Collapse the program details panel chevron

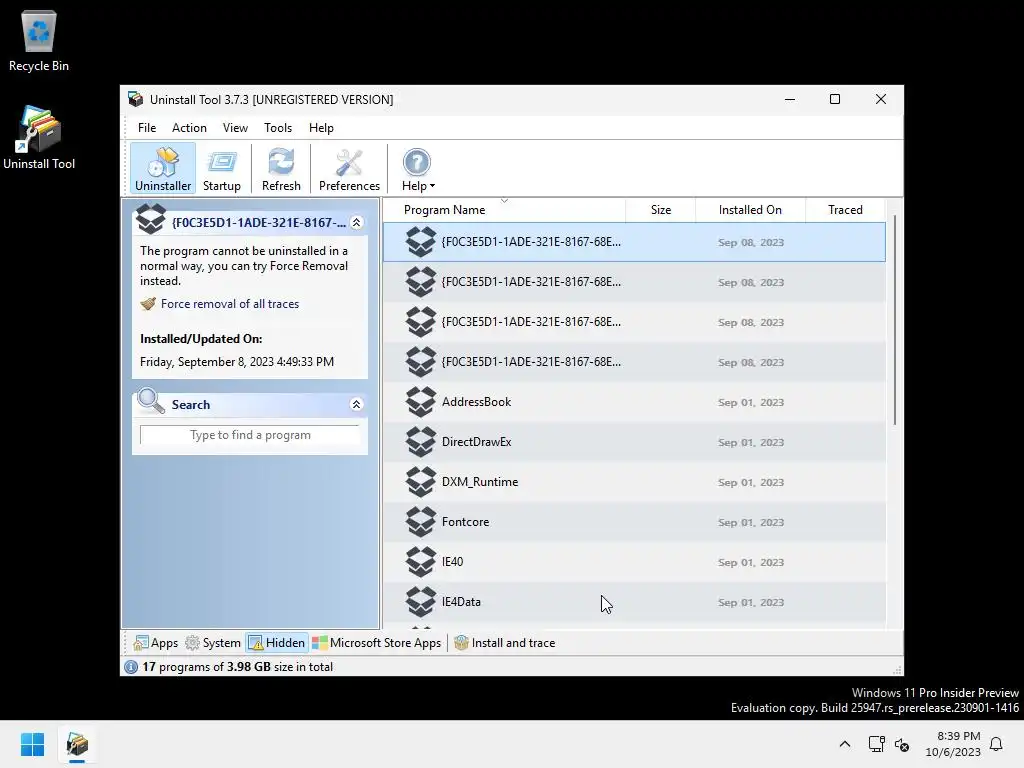(x=357, y=223)
